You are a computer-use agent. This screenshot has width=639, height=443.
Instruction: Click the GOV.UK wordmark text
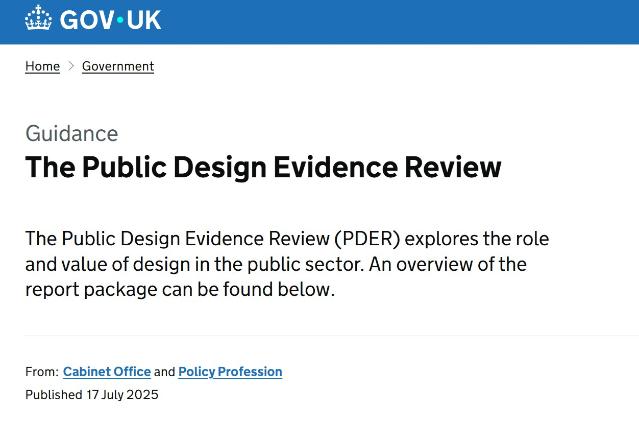(x=110, y=19)
